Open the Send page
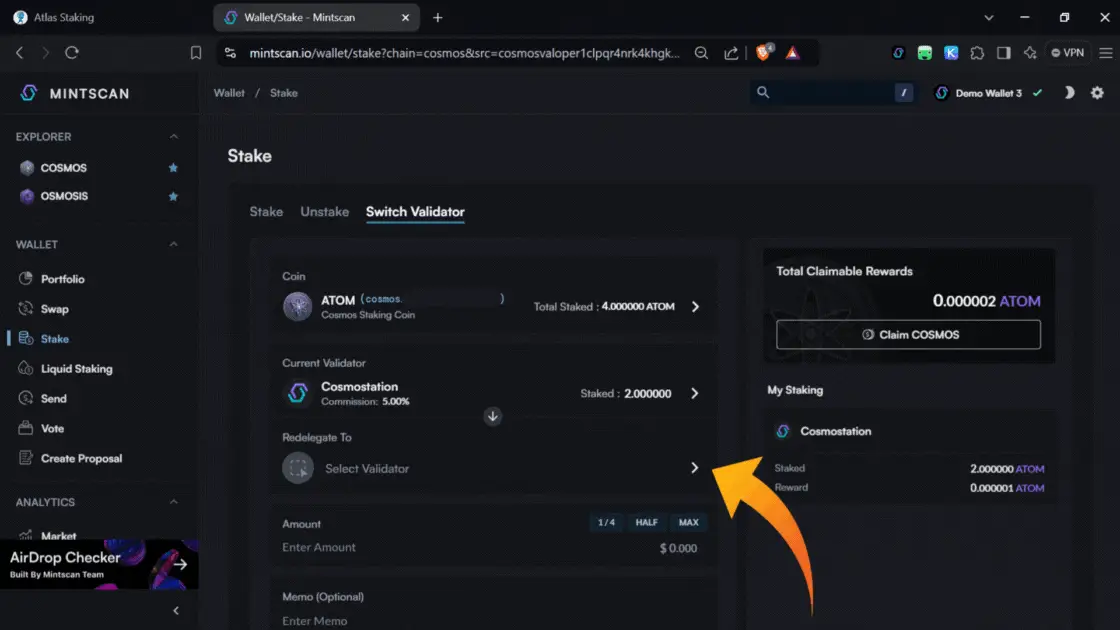The width and height of the screenshot is (1120, 630). [x=53, y=398]
